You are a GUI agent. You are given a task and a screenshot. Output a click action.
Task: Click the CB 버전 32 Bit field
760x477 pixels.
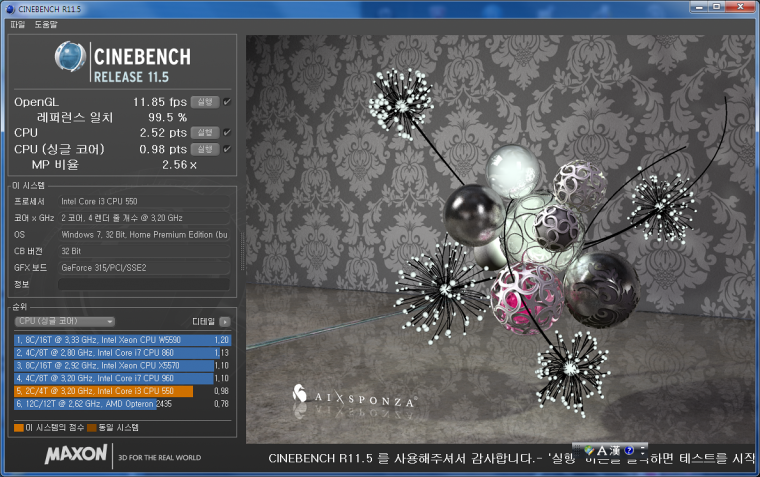point(144,251)
